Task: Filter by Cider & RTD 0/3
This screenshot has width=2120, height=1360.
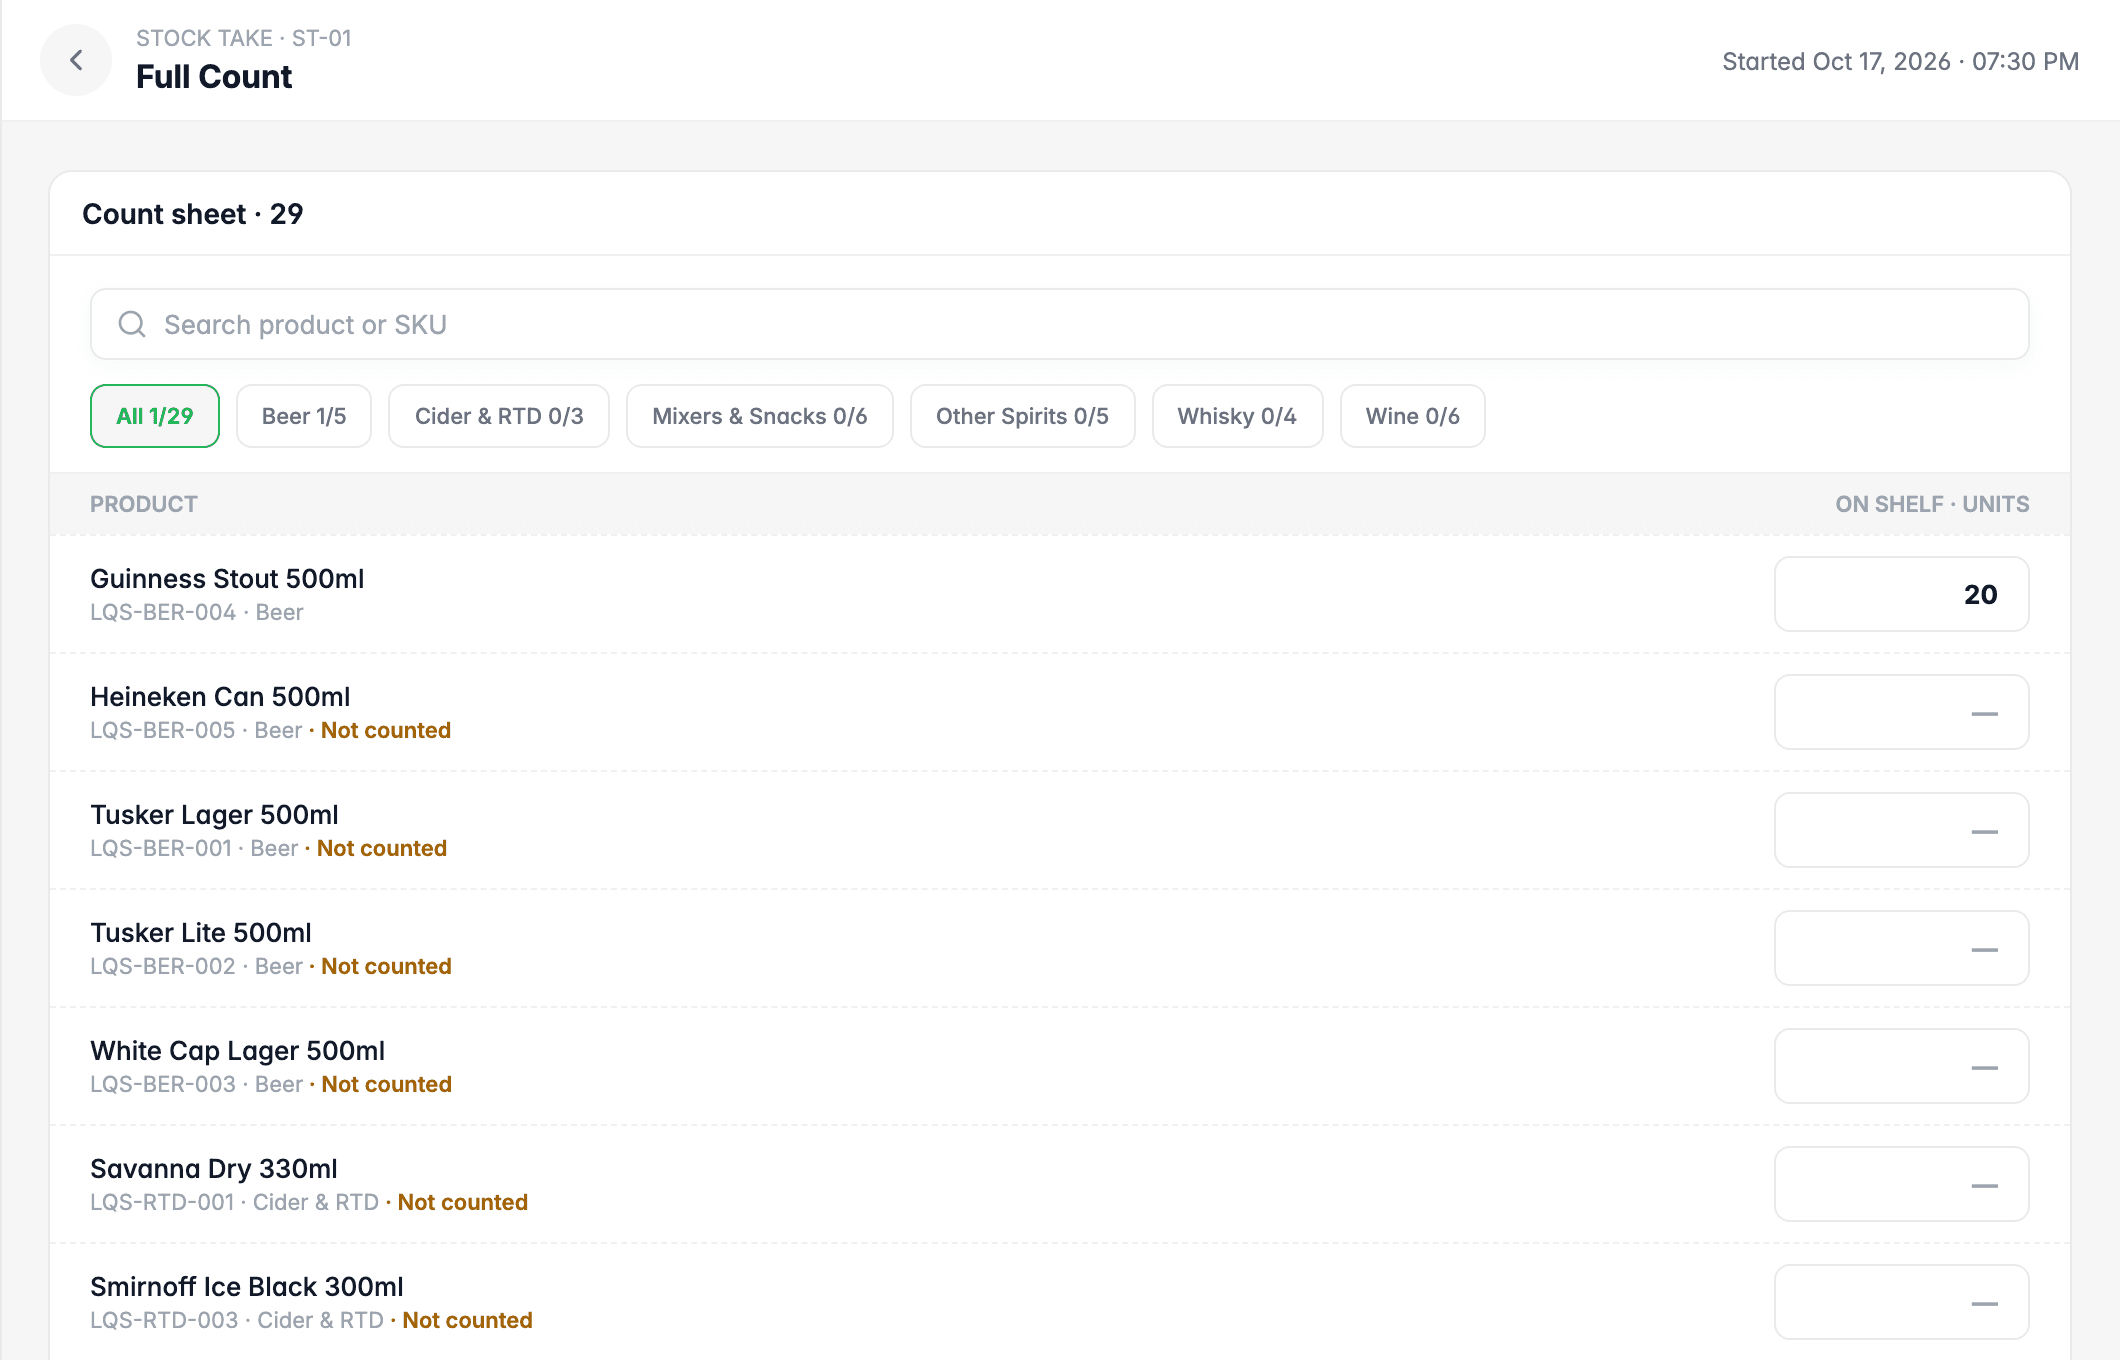Action: point(499,416)
